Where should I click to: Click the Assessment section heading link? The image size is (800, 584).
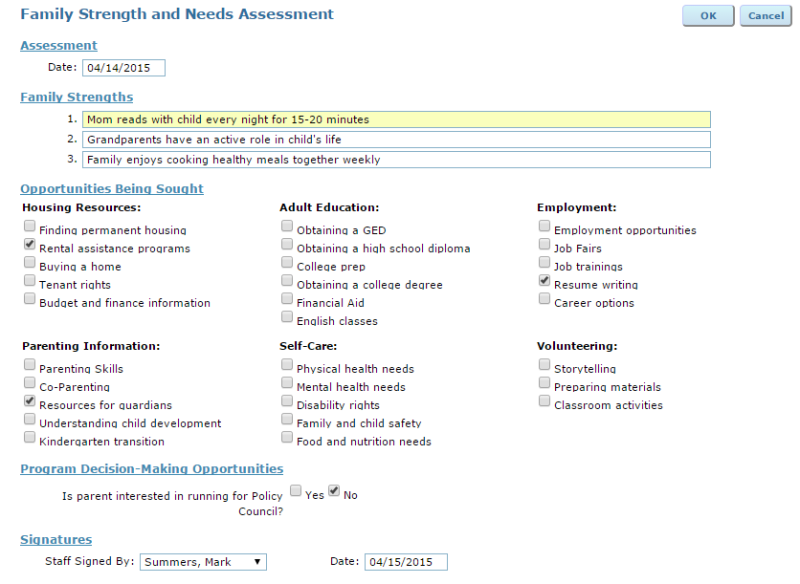click(x=59, y=45)
